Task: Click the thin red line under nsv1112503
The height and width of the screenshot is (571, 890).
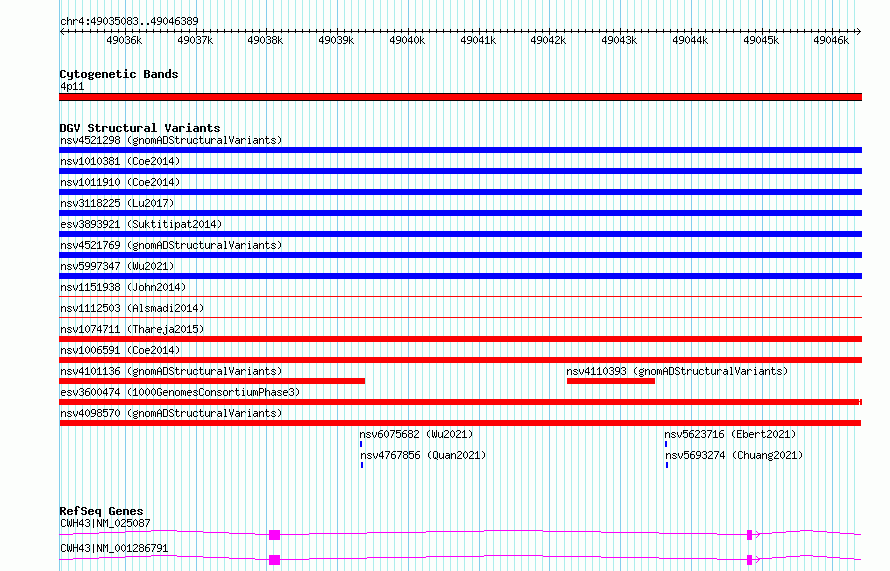Action: click(460, 317)
